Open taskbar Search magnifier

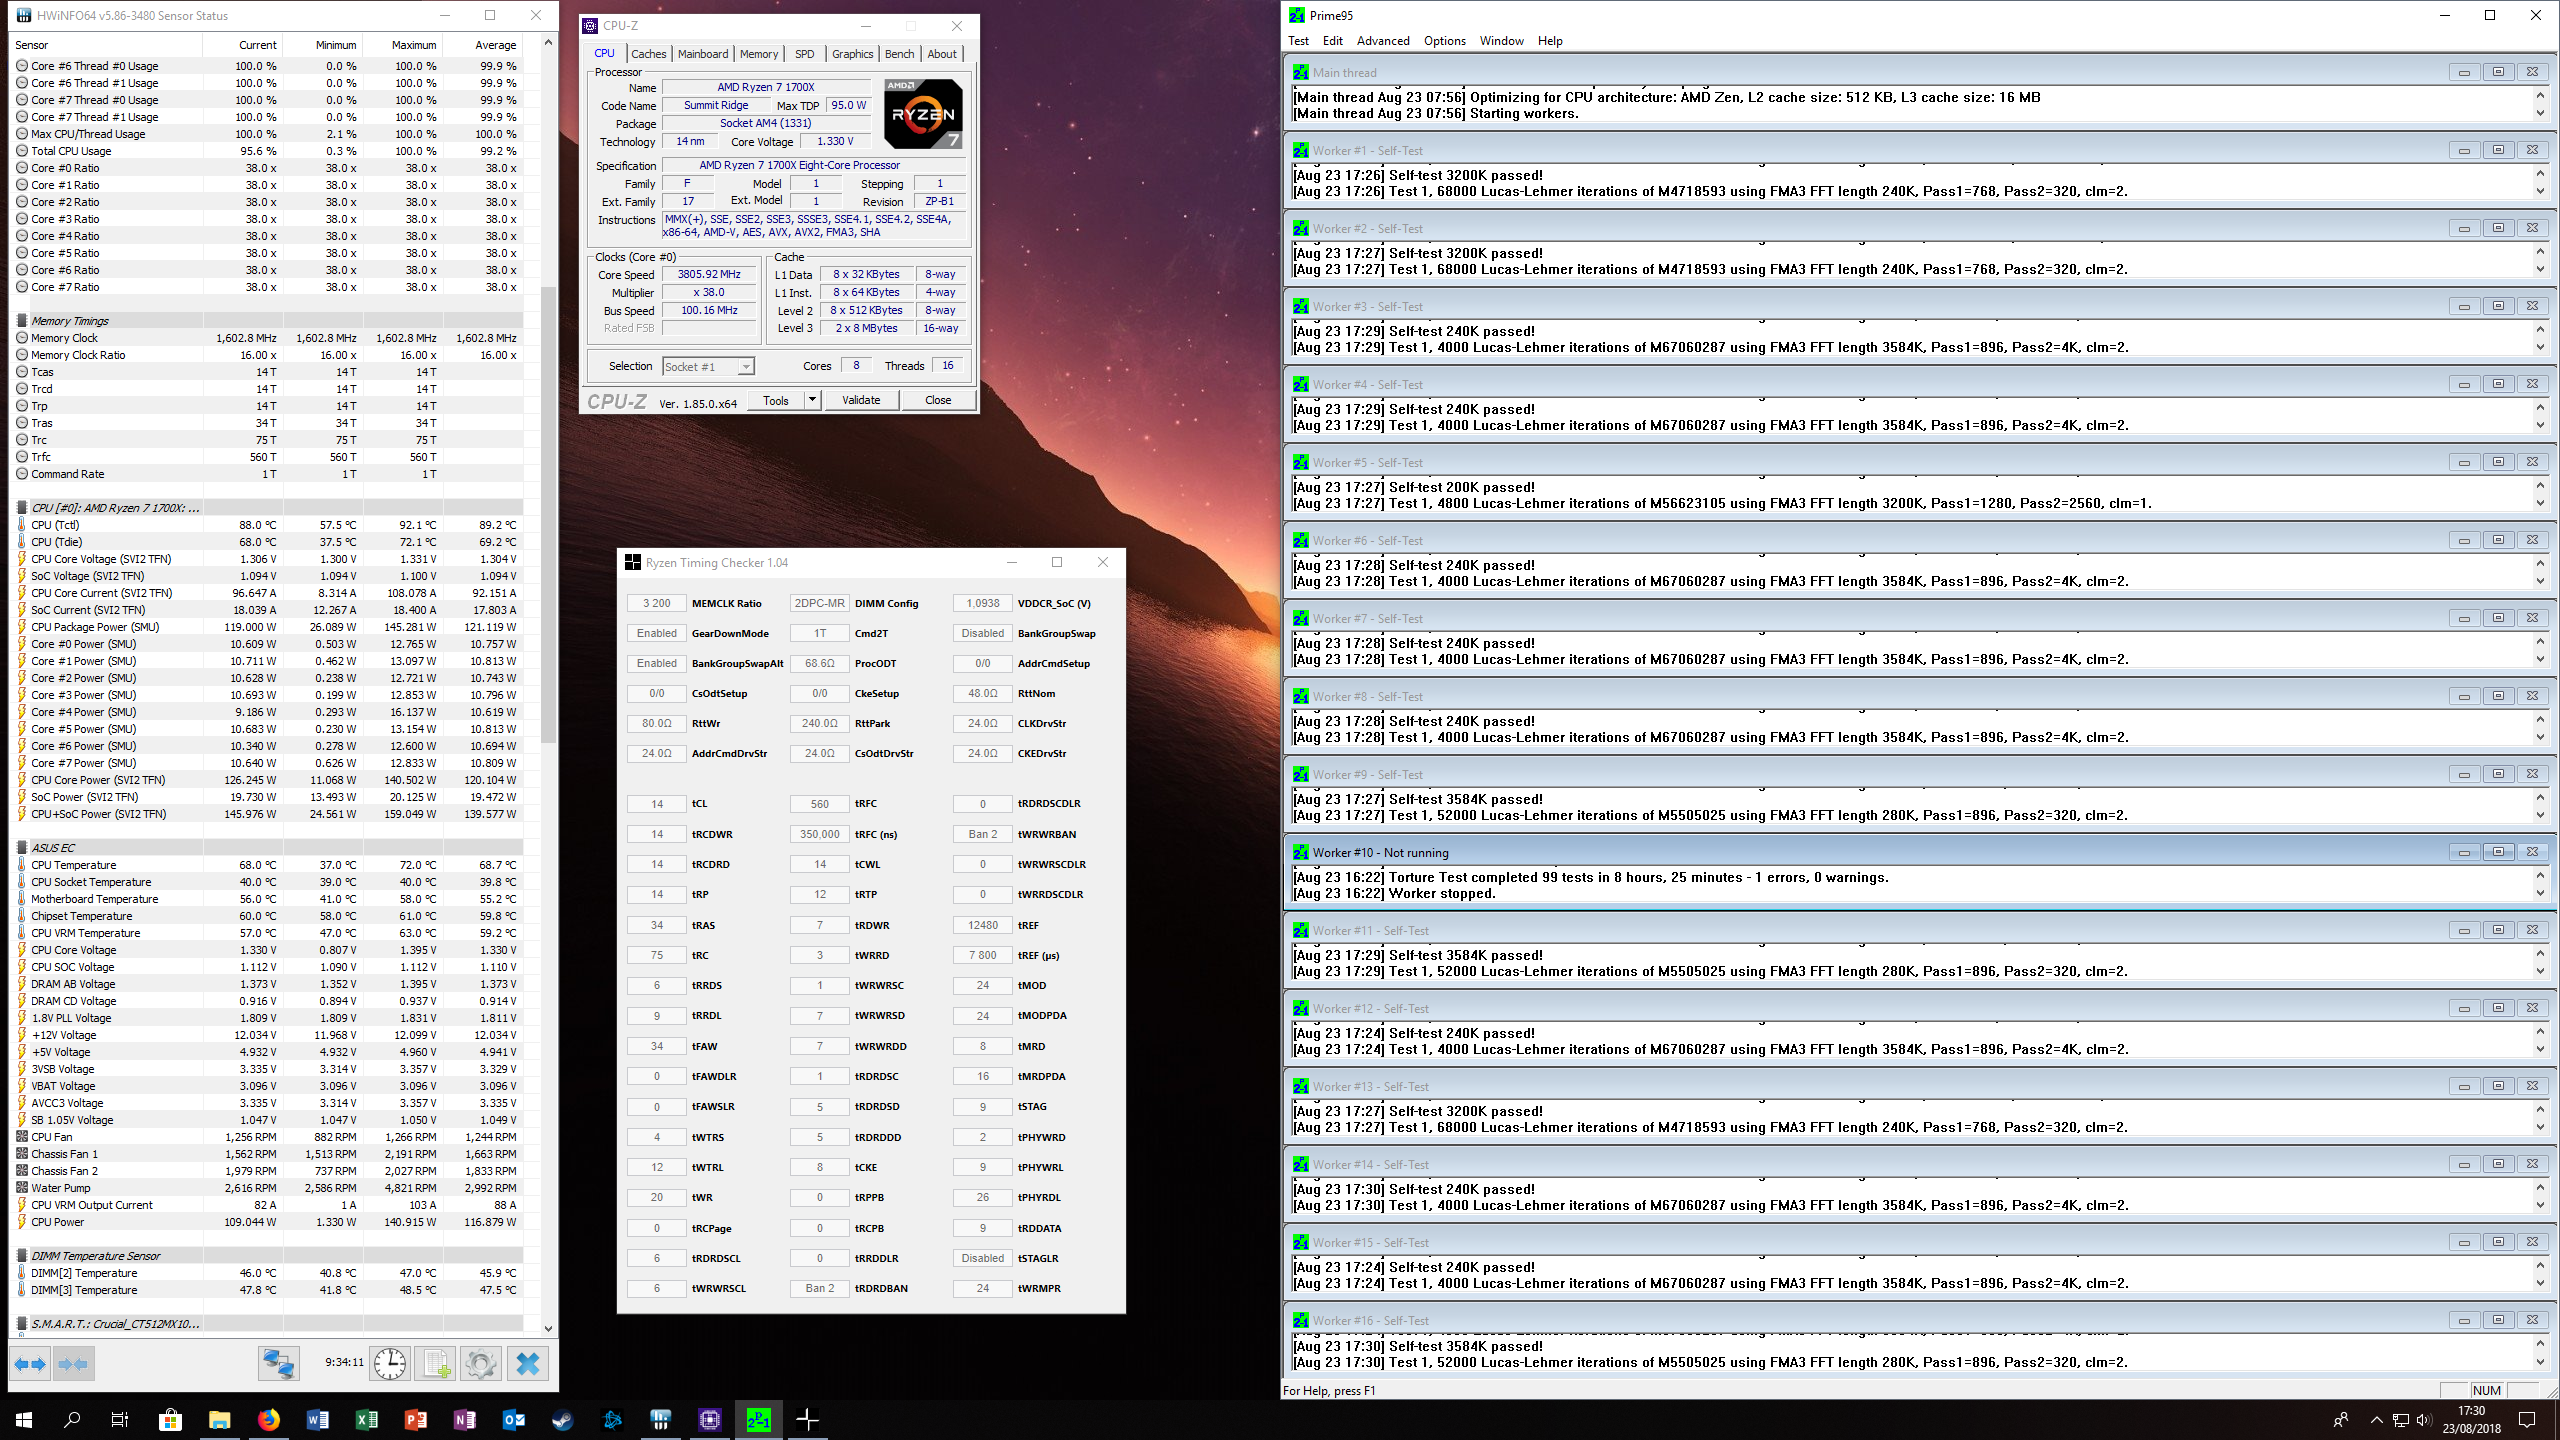coord(72,1419)
